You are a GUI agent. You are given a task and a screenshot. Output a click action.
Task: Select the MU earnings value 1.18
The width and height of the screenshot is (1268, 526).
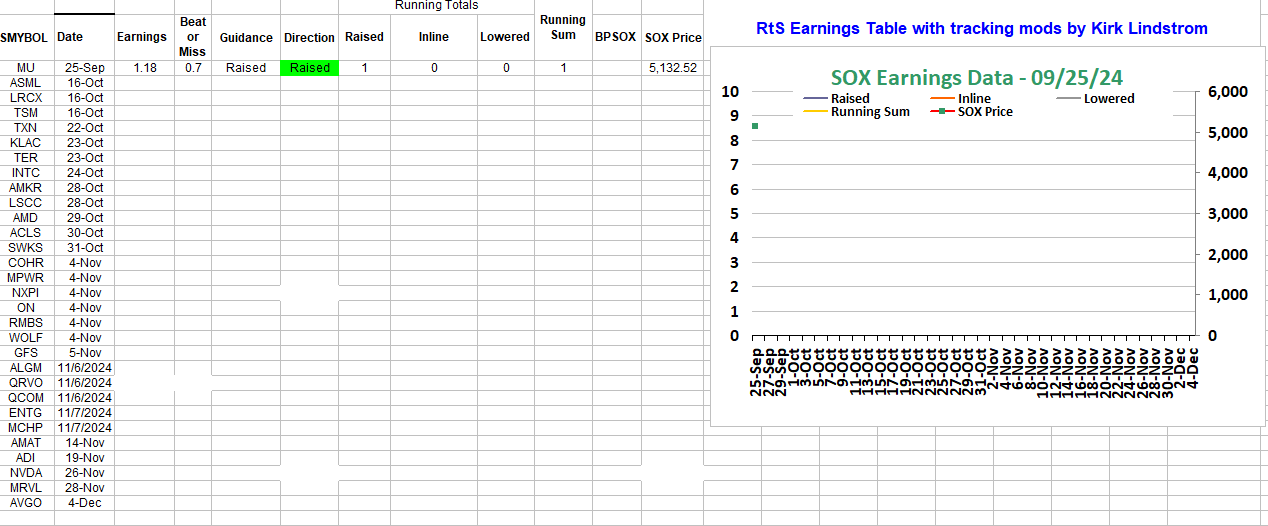pos(144,68)
